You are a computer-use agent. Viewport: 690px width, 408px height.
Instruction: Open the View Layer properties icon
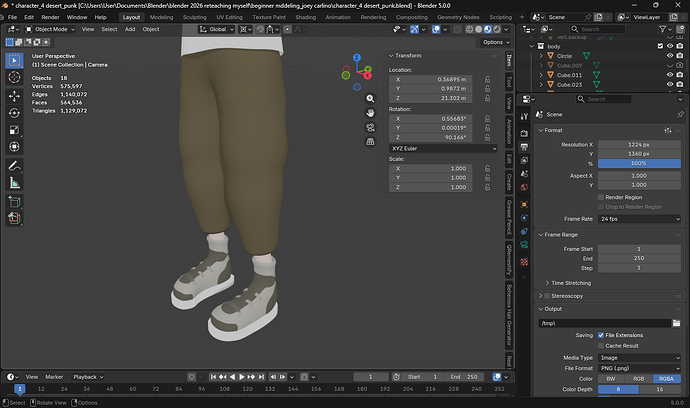coord(524,160)
